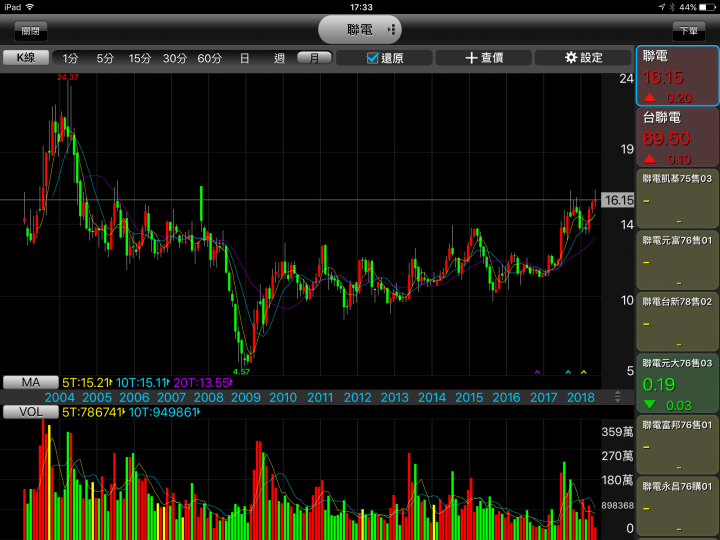Tap the 2018 year label on timeline
Viewport: 720px width, 540px height.
581,397
